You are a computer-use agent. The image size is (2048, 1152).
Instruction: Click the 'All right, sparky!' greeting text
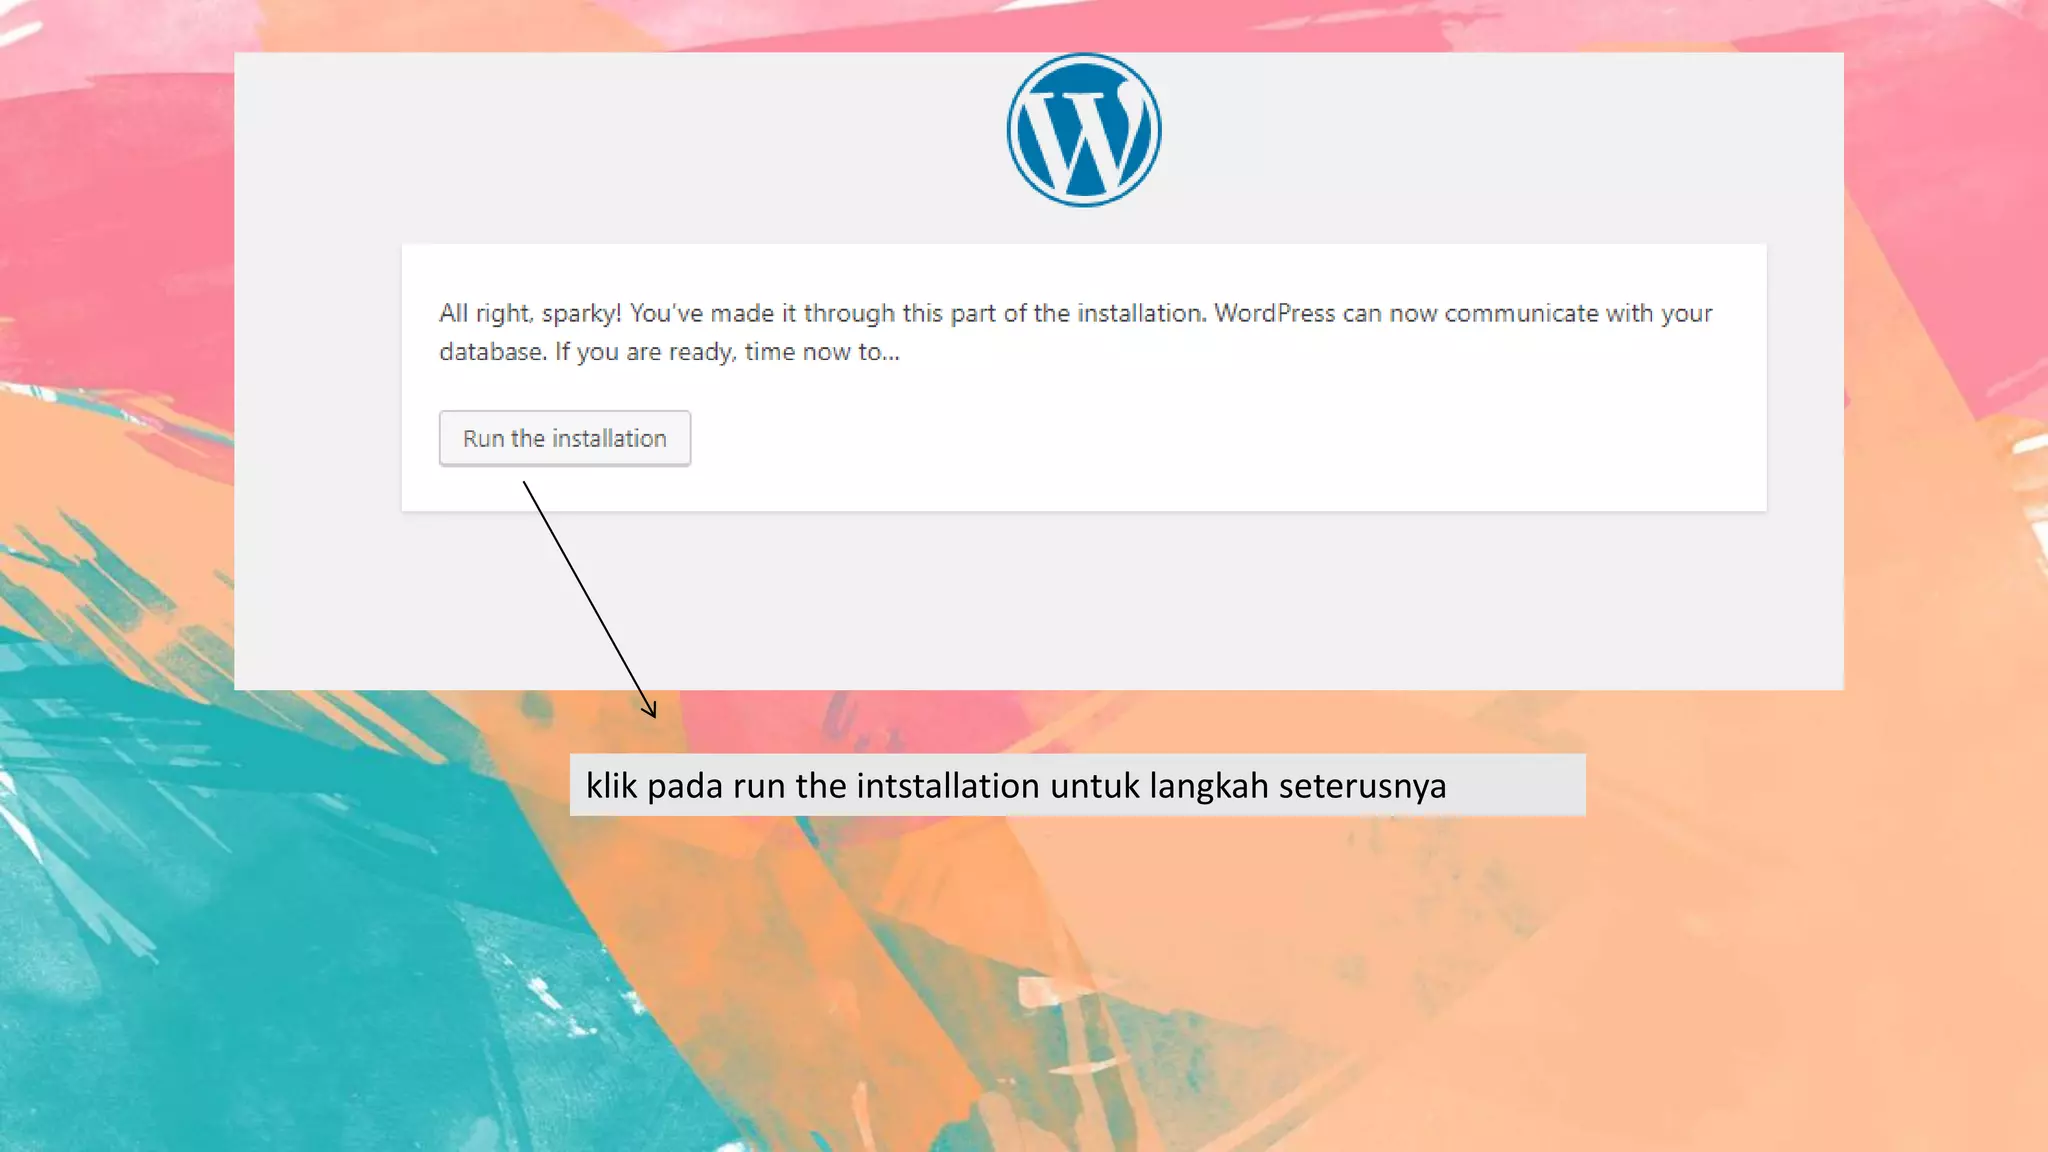pyautogui.click(x=530, y=313)
